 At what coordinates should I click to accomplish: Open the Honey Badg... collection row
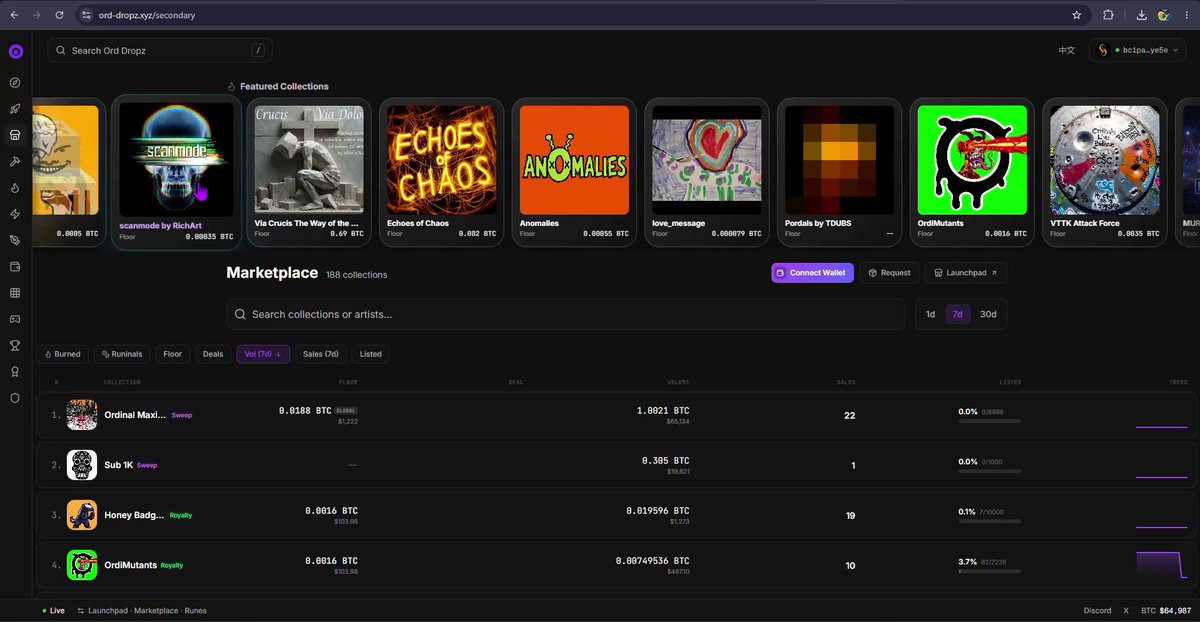point(615,516)
